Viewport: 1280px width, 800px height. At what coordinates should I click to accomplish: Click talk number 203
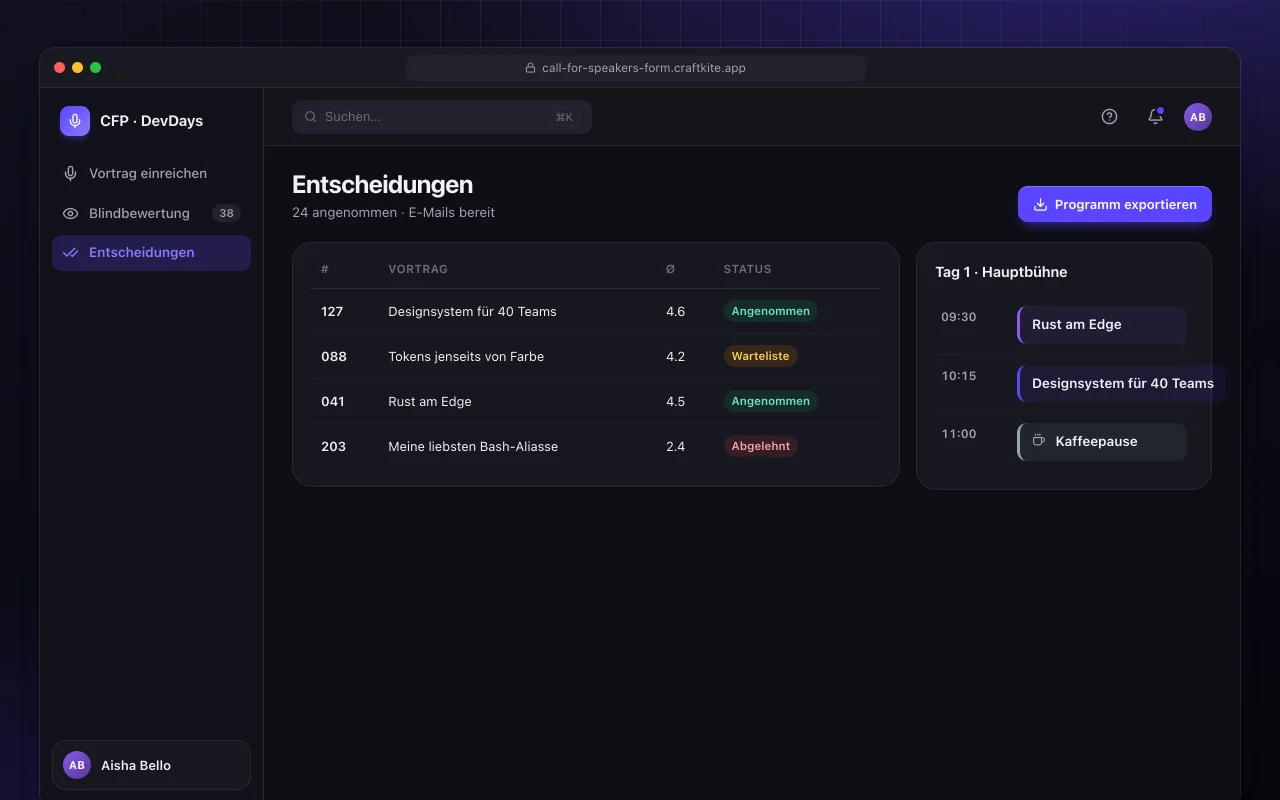333,446
